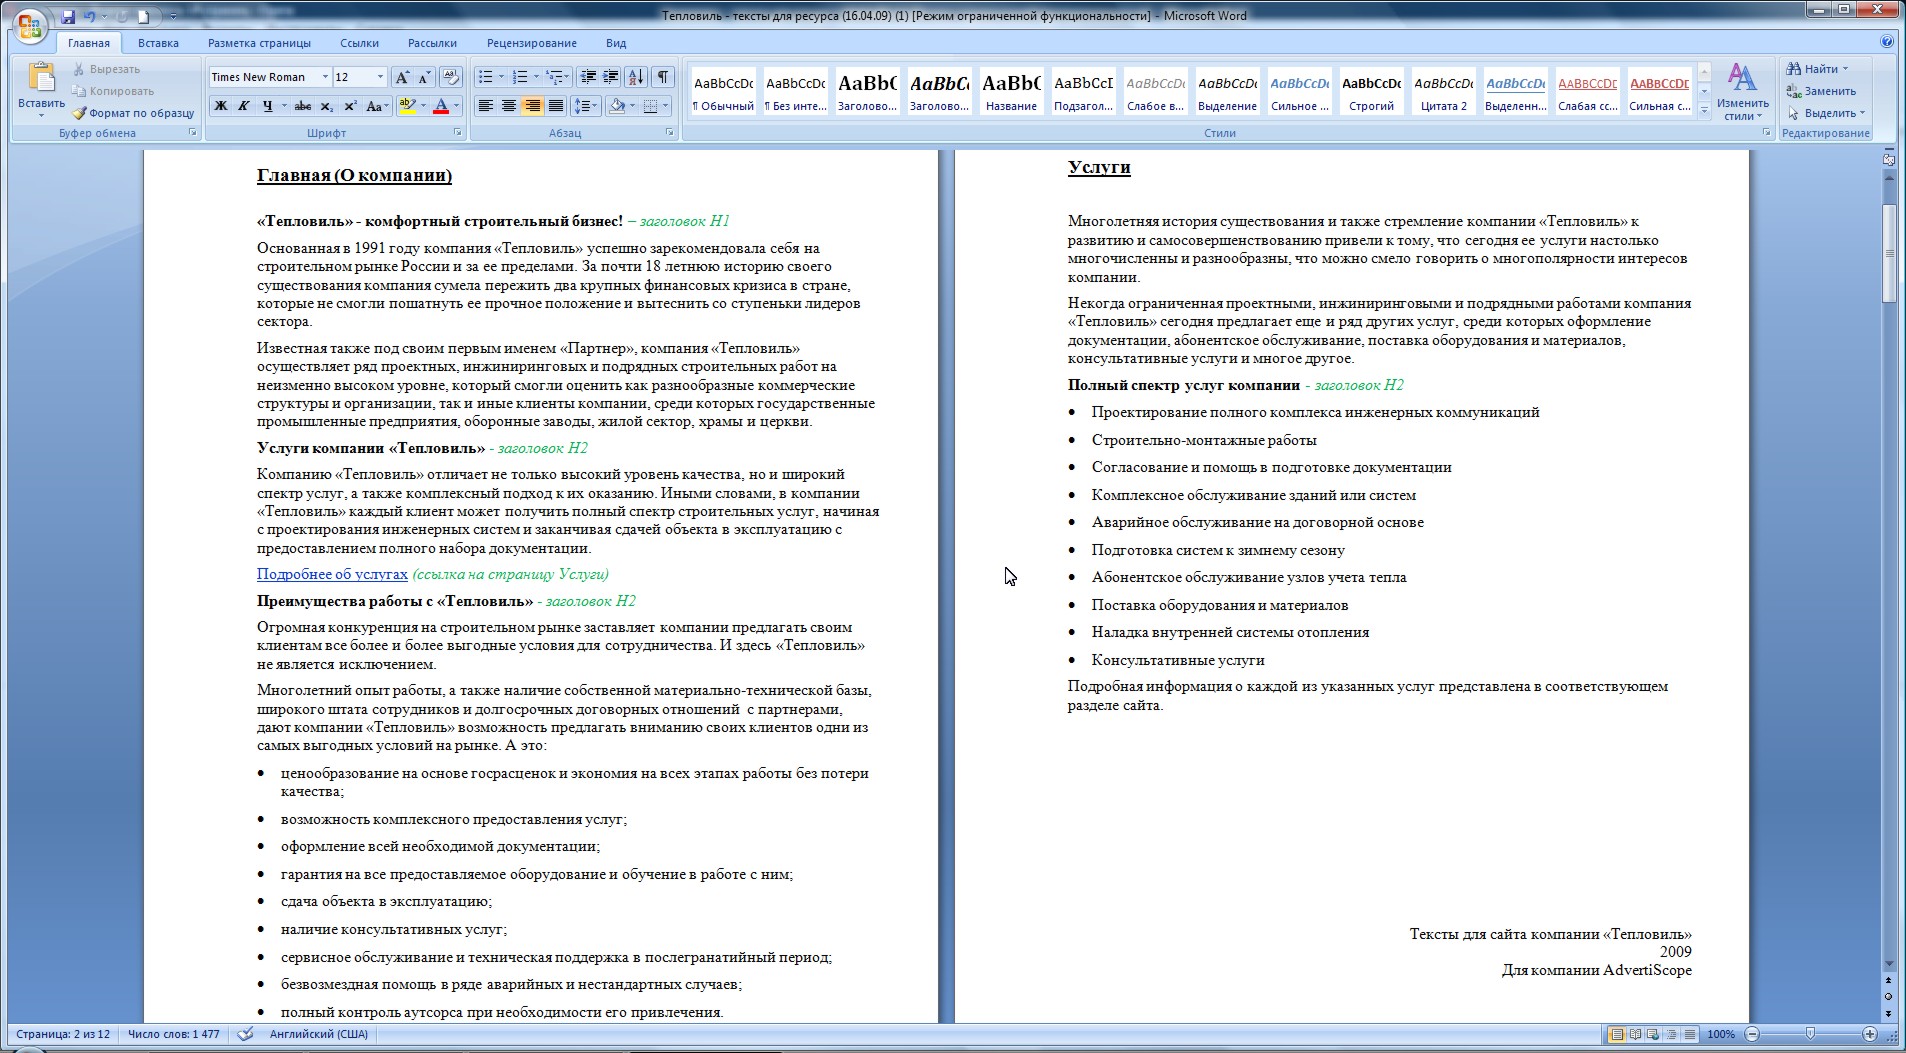Apply numbered list formatting
Image resolution: width=1906 pixels, height=1053 pixels.
[x=520, y=77]
